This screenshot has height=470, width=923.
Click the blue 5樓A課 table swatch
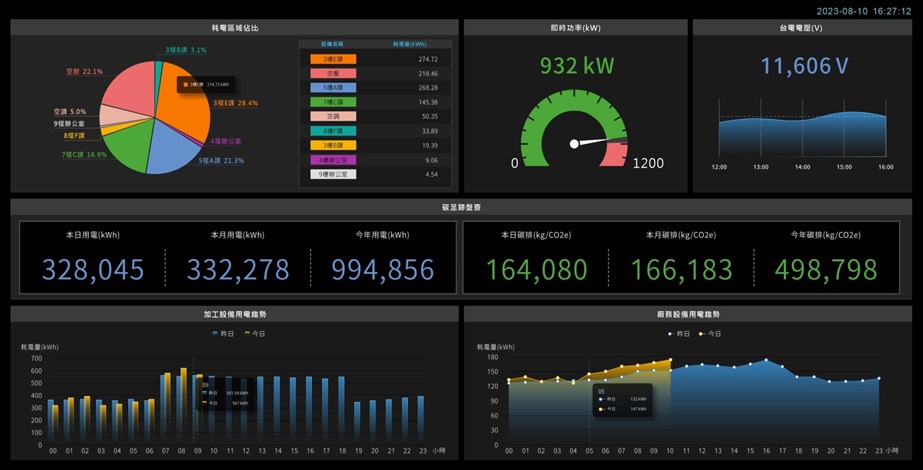pos(333,88)
